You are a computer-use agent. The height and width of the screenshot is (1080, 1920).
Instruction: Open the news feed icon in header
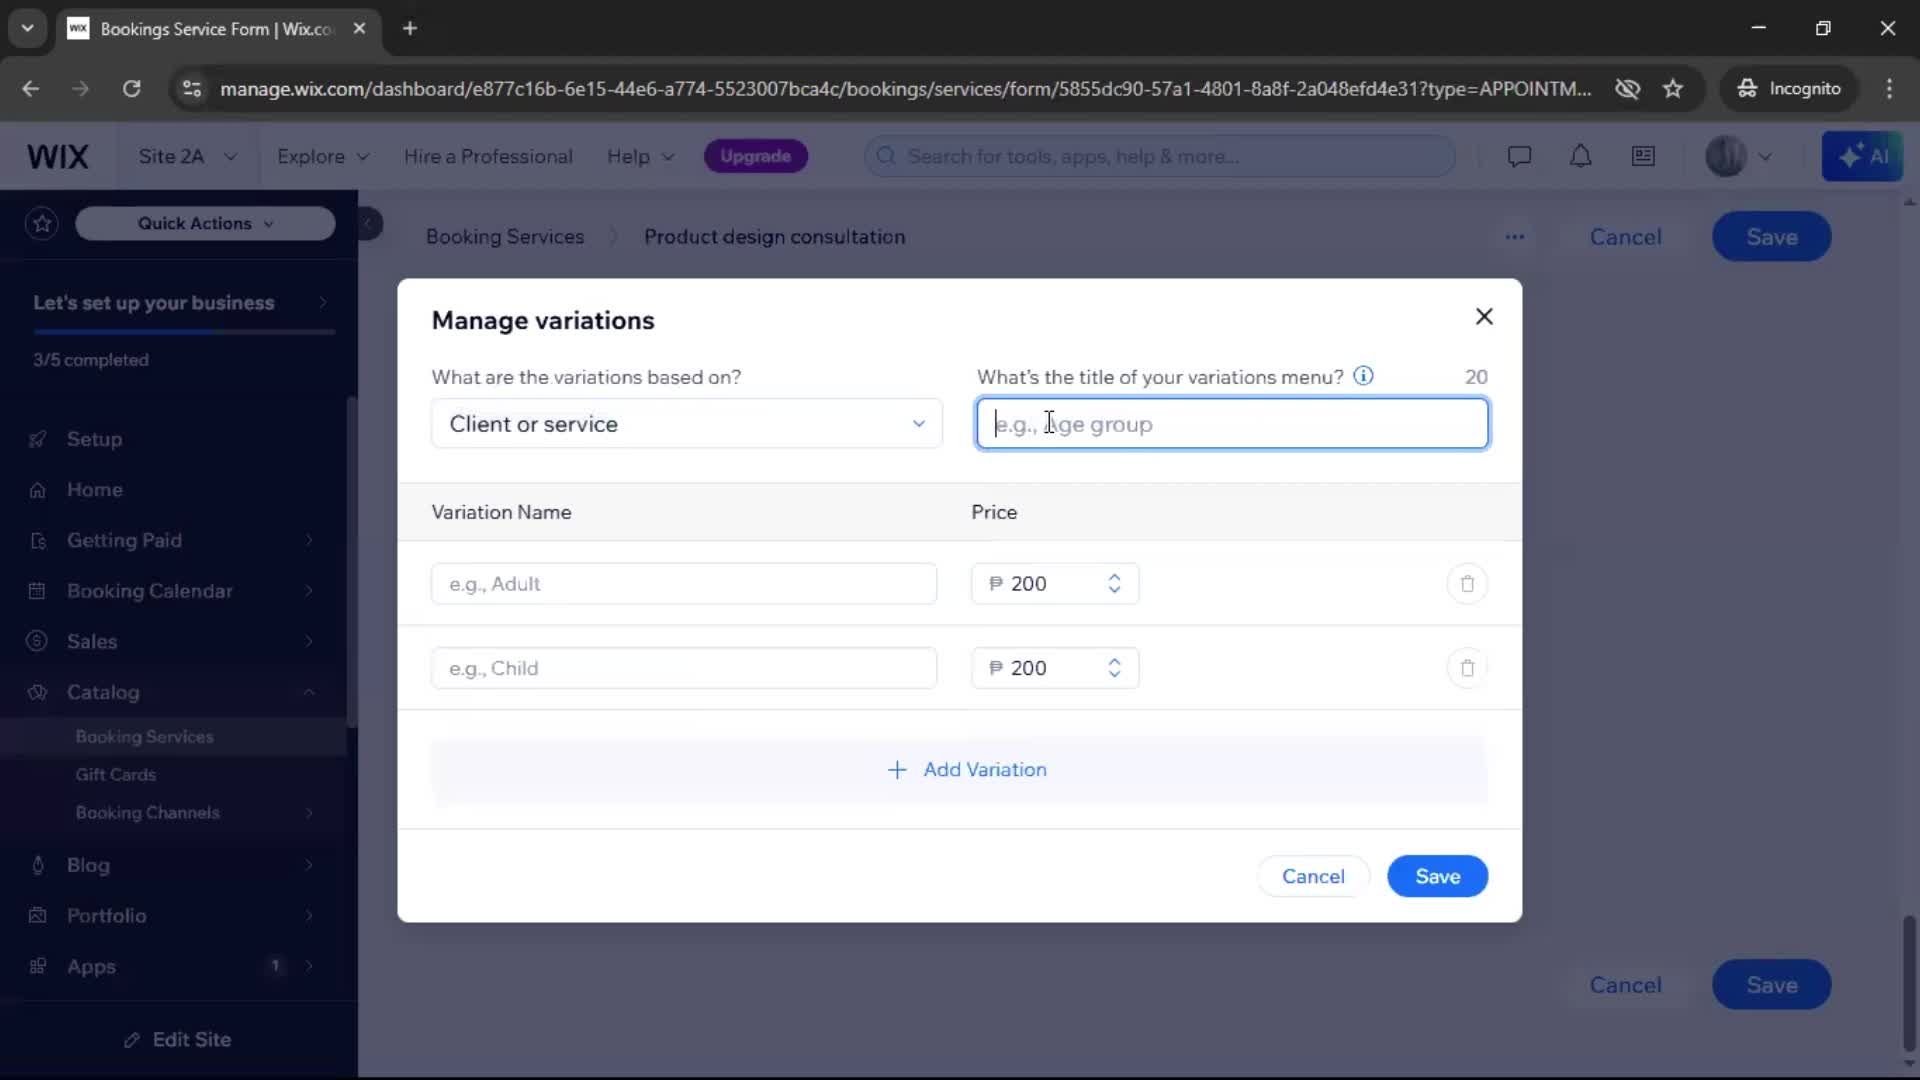1643,156
